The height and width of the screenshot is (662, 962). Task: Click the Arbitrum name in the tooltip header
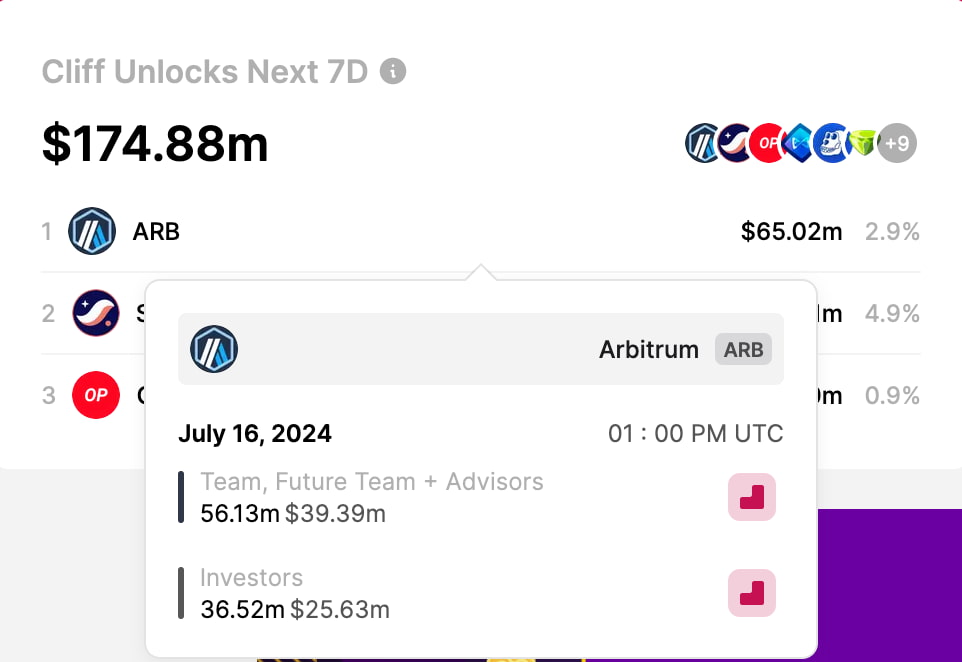(648, 349)
